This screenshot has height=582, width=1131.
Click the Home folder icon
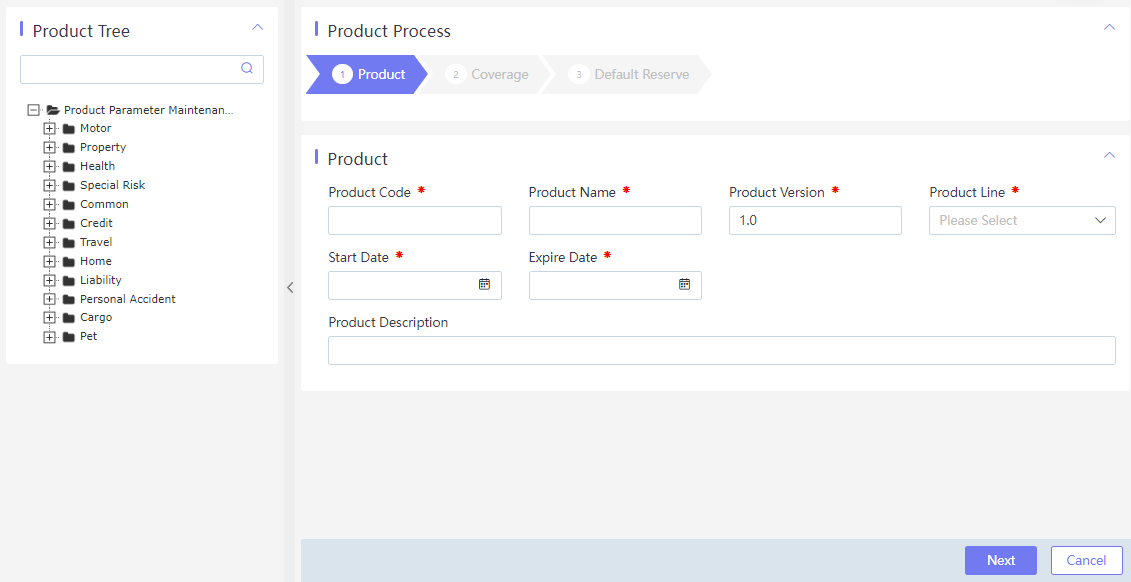pos(69,261)
